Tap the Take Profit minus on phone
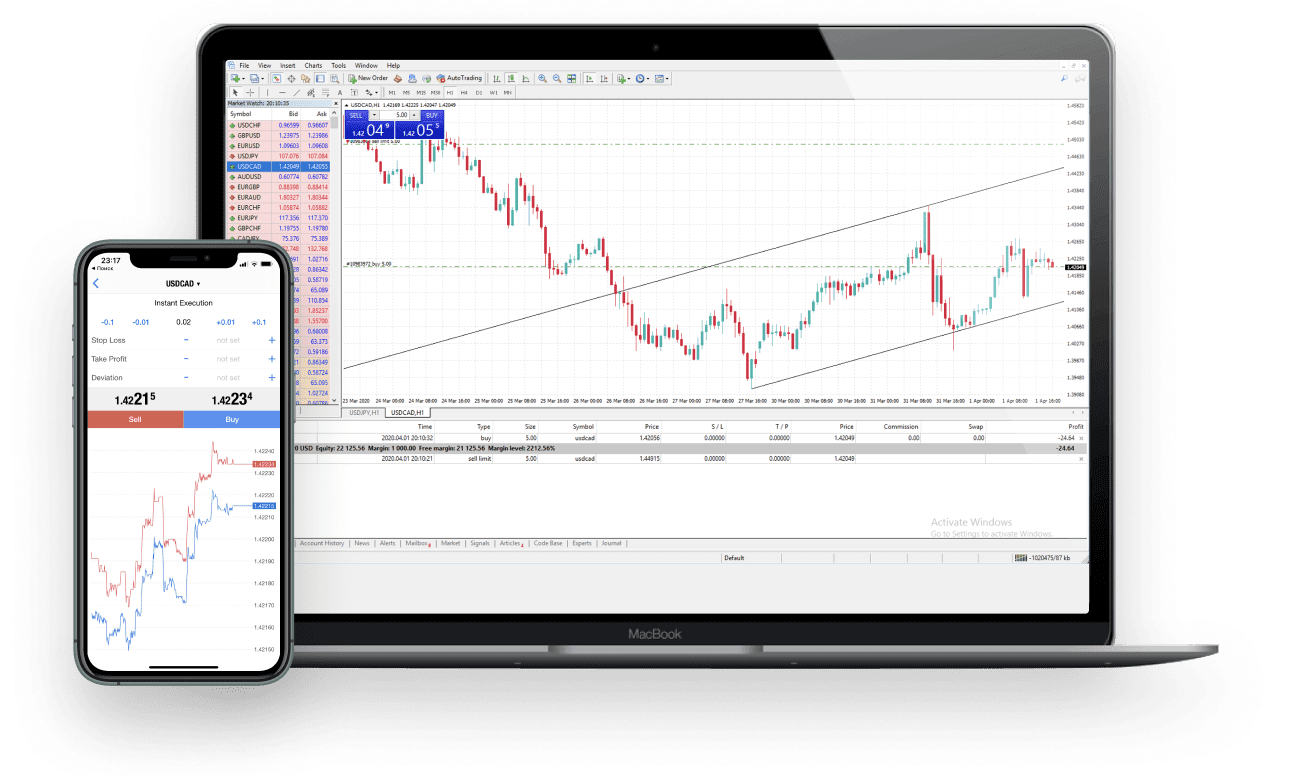Viewport: 1292px width, 775px height. (x=186, y=359)
